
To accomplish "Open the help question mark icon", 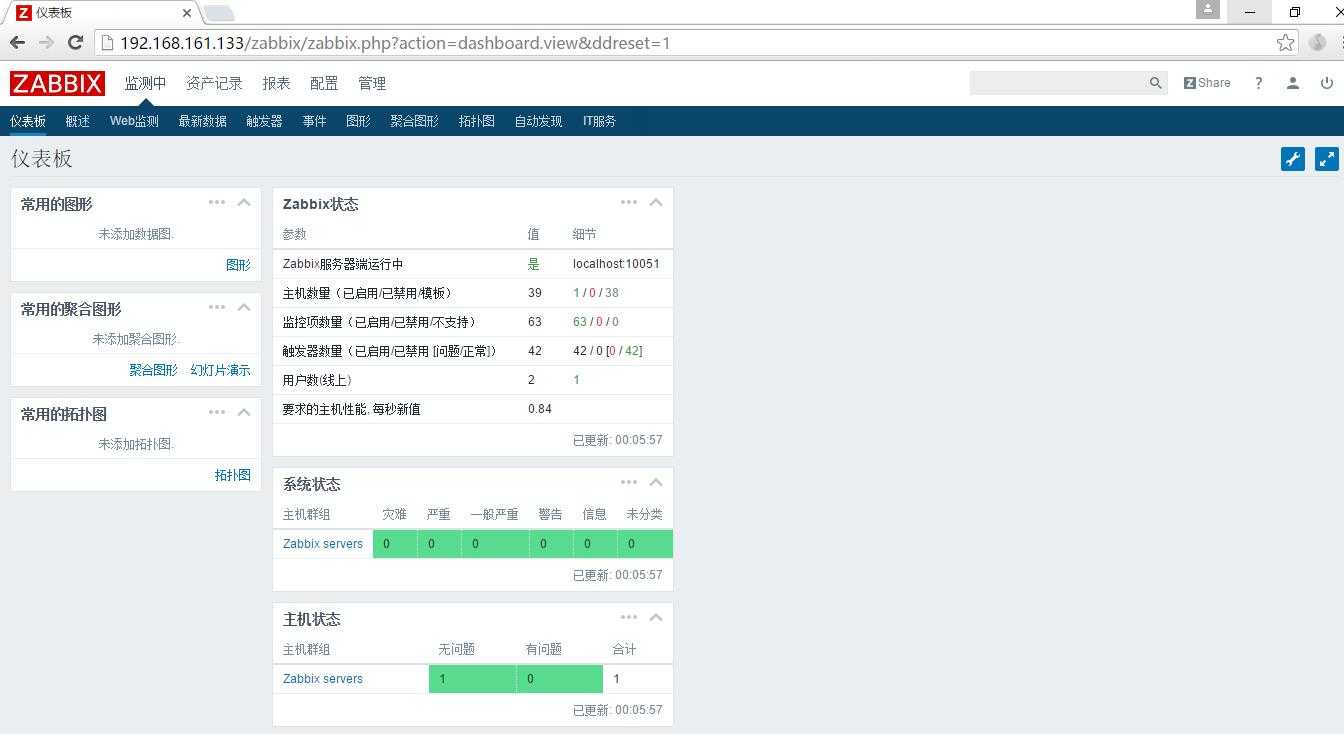I will point(1258,83).
